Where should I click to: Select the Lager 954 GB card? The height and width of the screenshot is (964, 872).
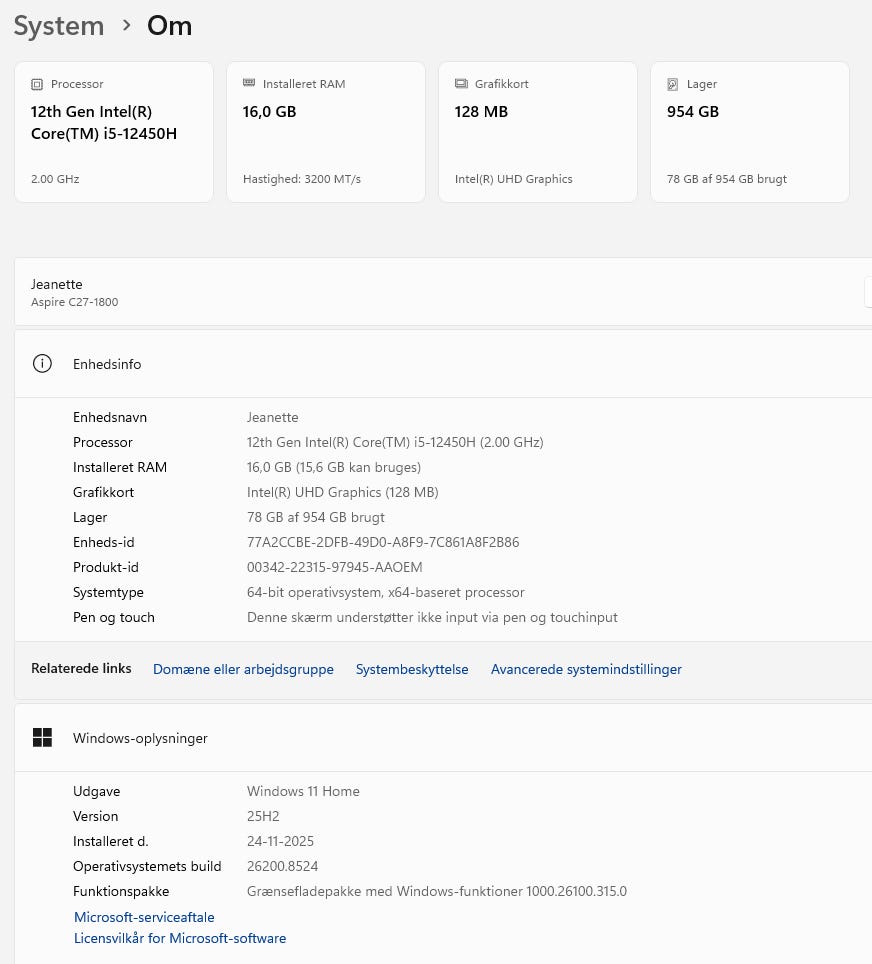click(x=750, y=132)
